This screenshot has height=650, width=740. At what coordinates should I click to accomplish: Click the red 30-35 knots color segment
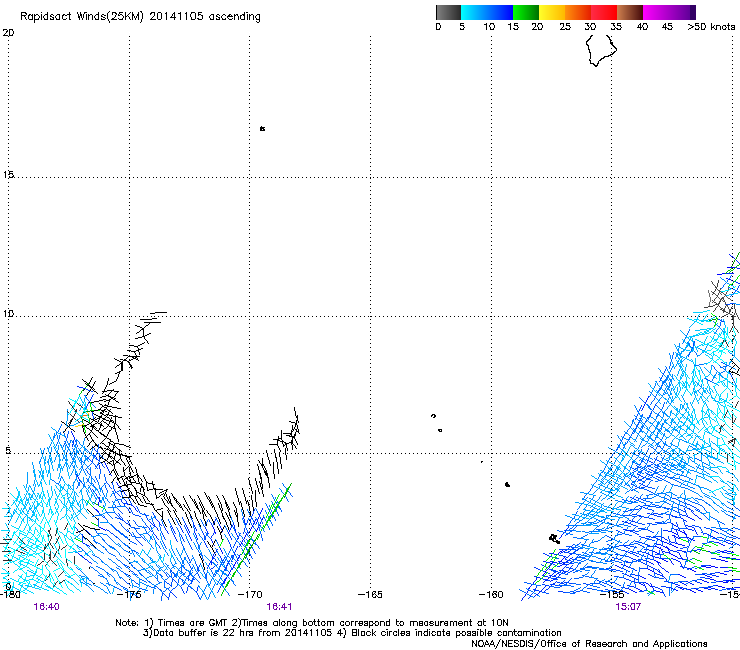pyautogui.click(x=604, y=12)
